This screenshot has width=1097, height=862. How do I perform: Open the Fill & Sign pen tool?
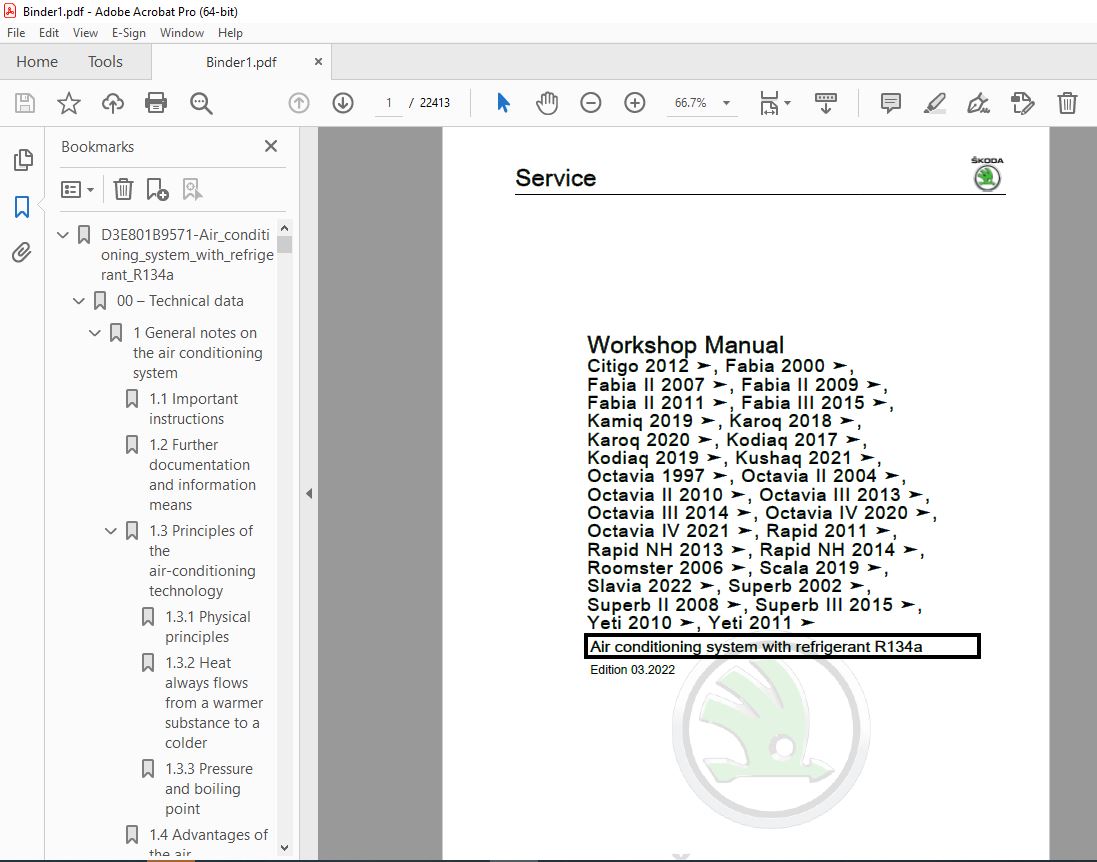[x=978, y=103]
